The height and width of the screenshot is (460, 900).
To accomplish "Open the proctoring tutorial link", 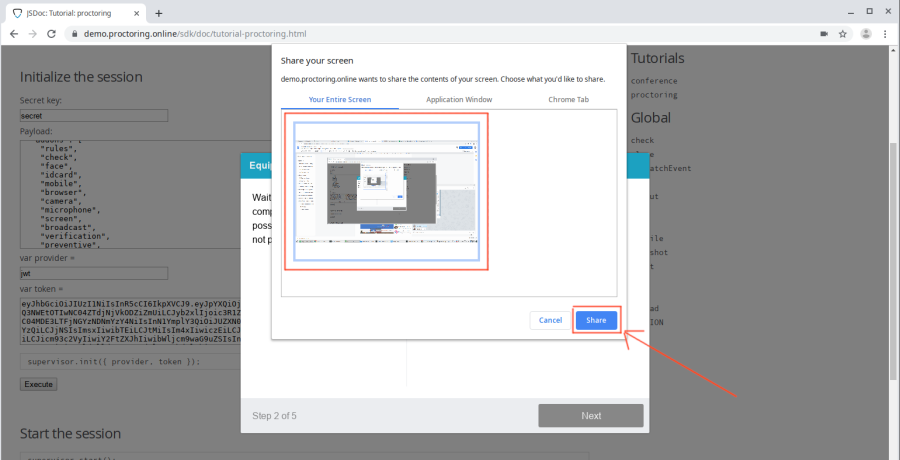I will click(x=654, y=95).
